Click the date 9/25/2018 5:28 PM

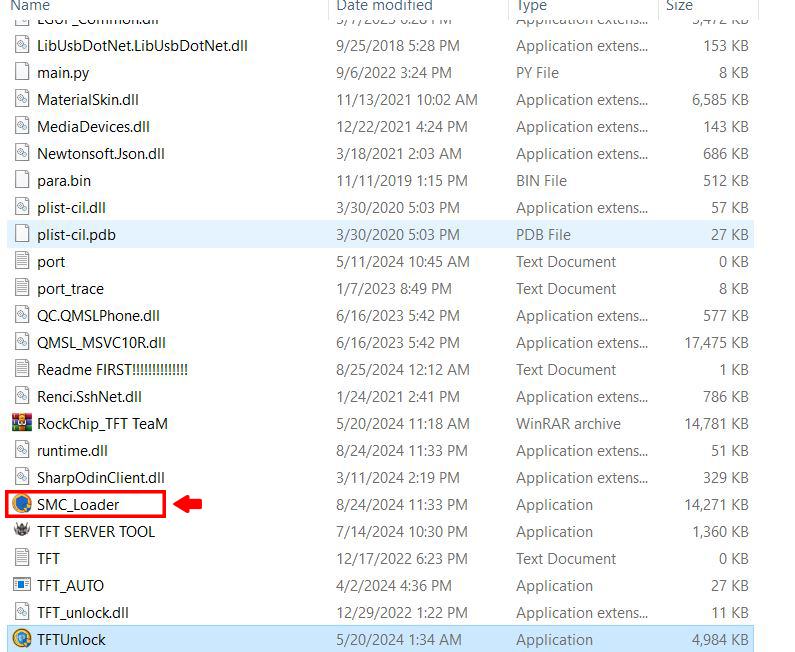398,46
